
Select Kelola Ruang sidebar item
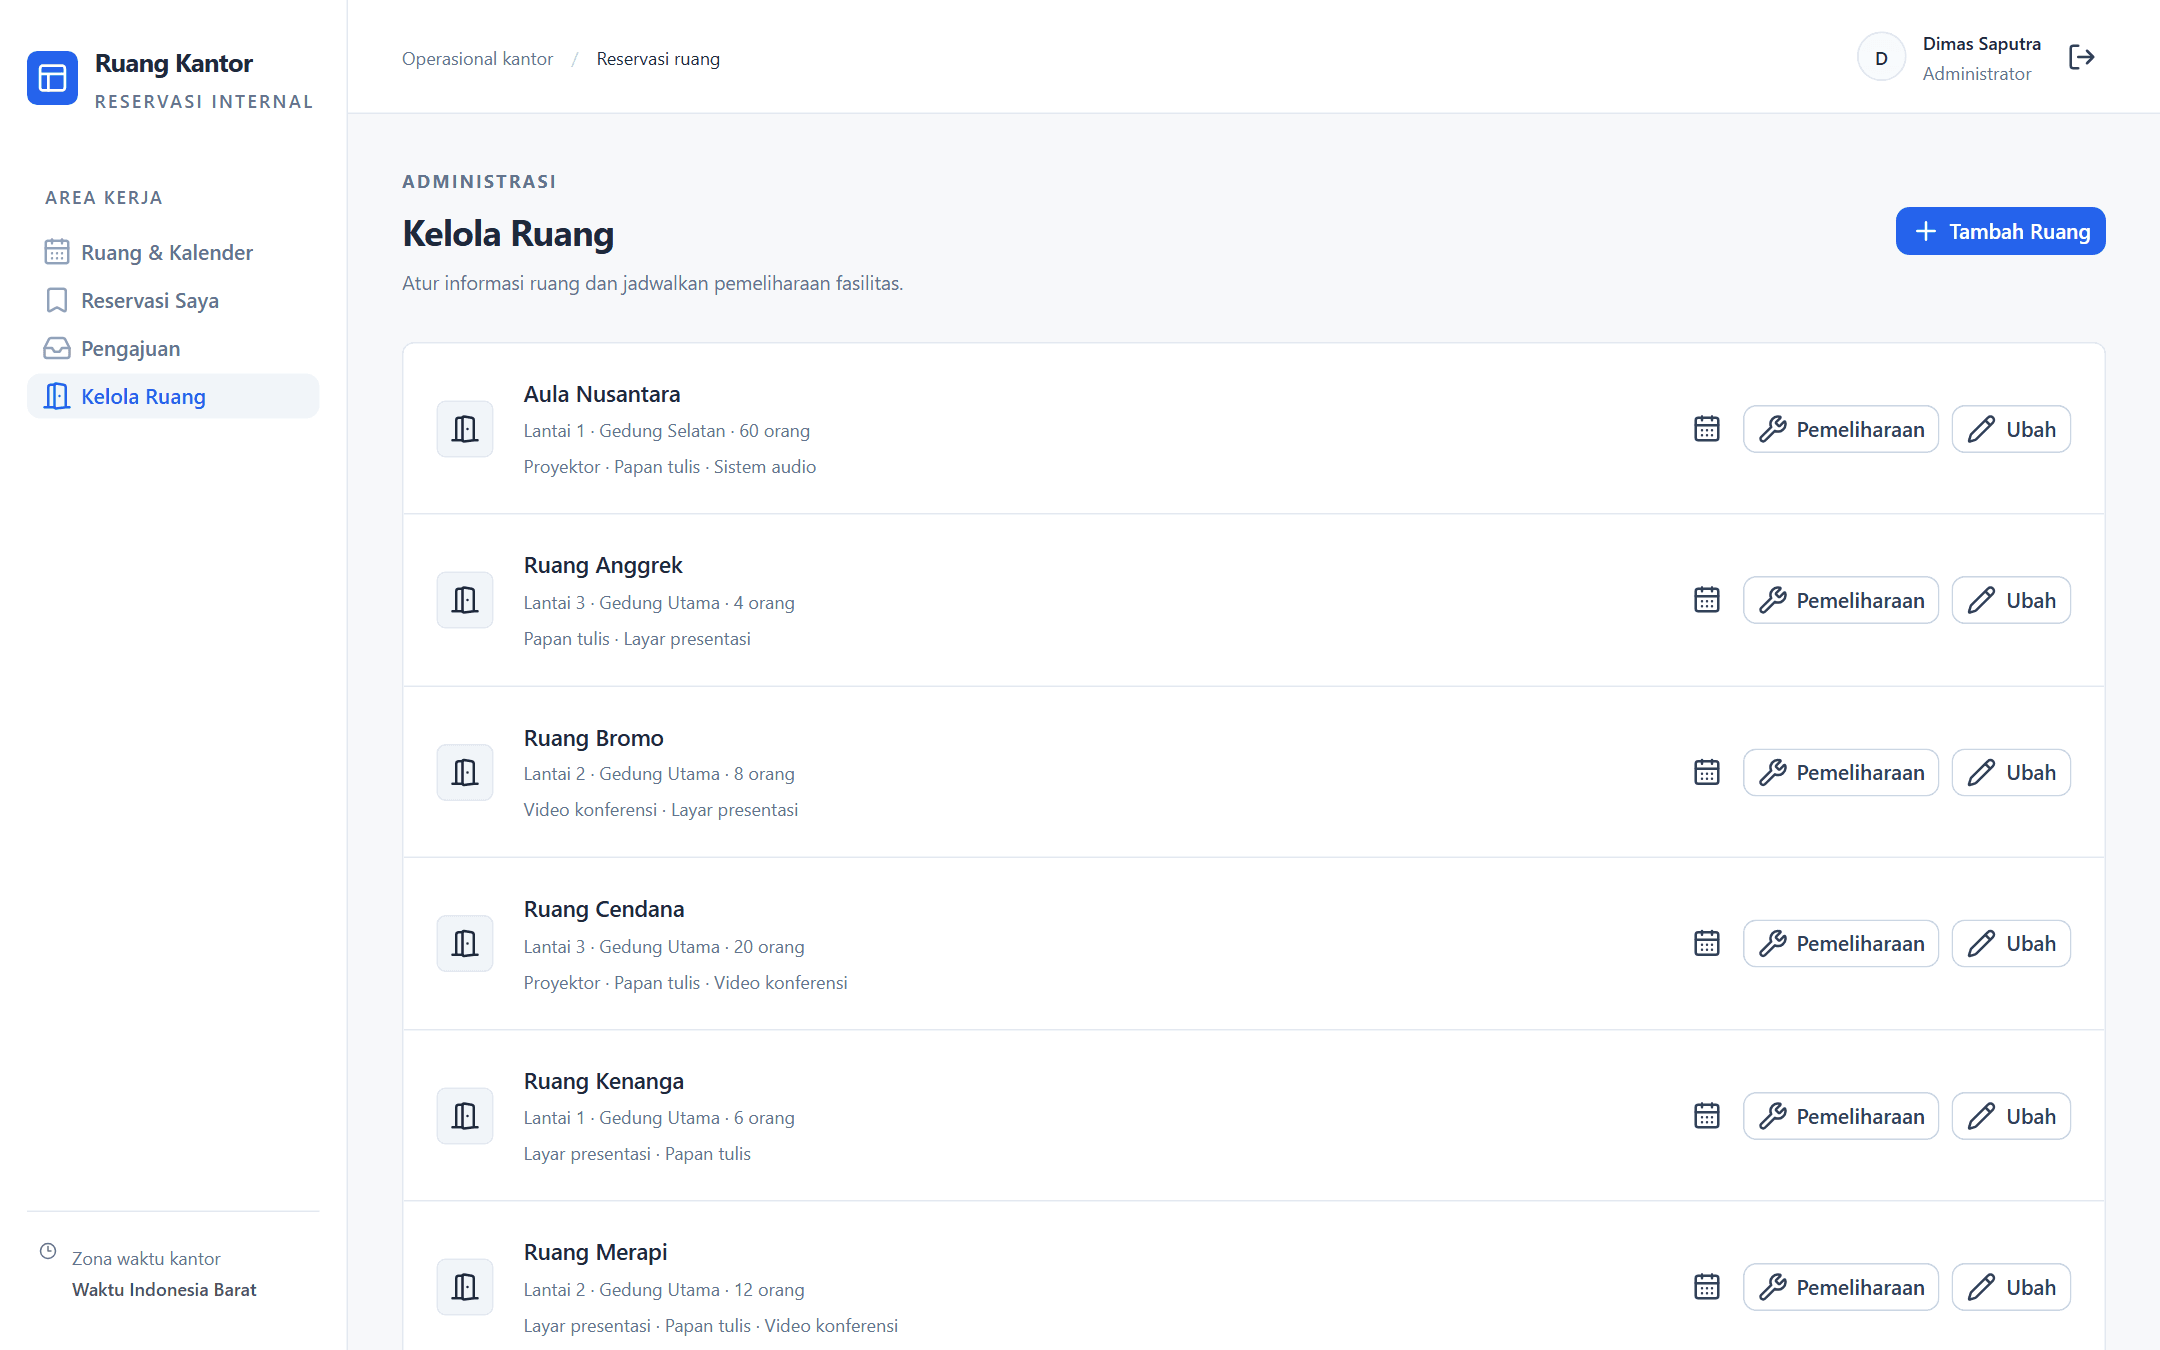pos(173,396)
